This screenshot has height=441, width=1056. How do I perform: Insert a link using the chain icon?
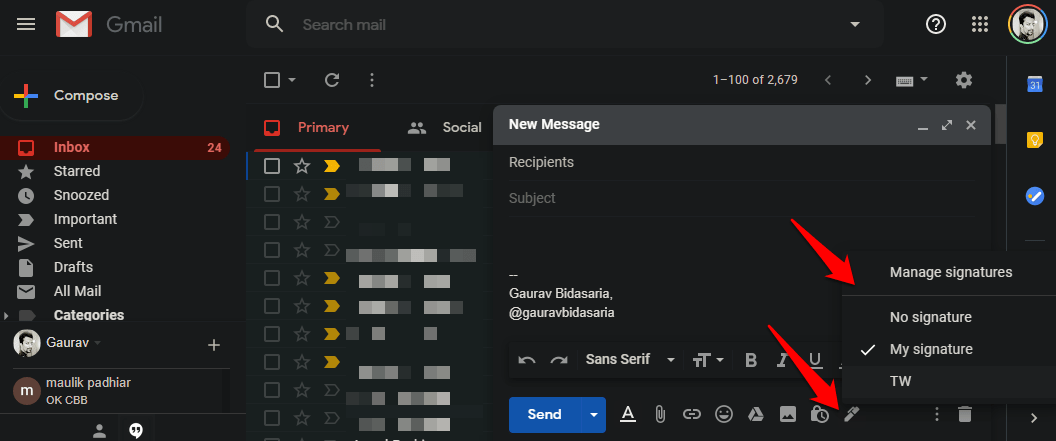click(x=691, y=414)
